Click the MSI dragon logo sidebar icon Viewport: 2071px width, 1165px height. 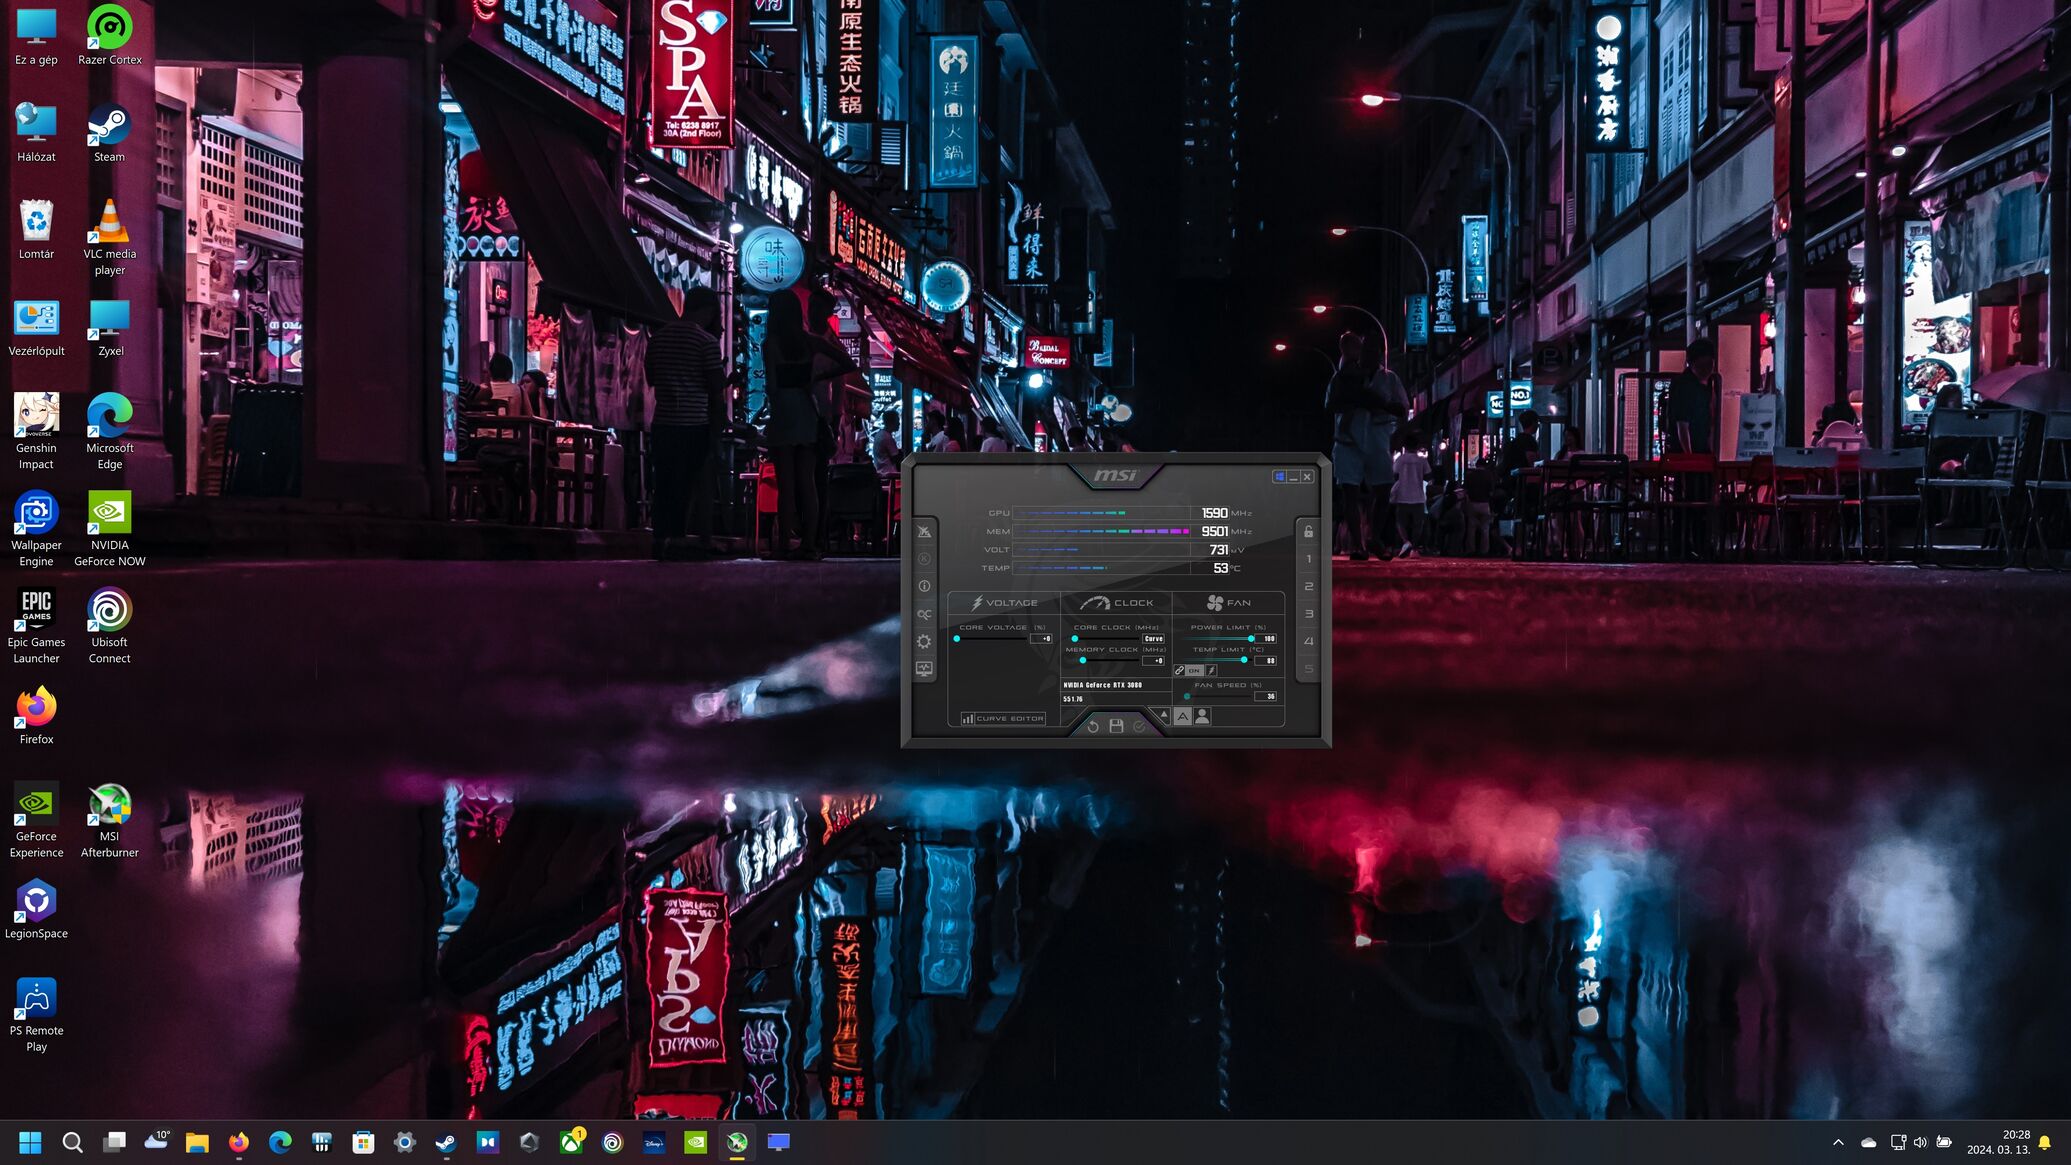pos(924,532)
